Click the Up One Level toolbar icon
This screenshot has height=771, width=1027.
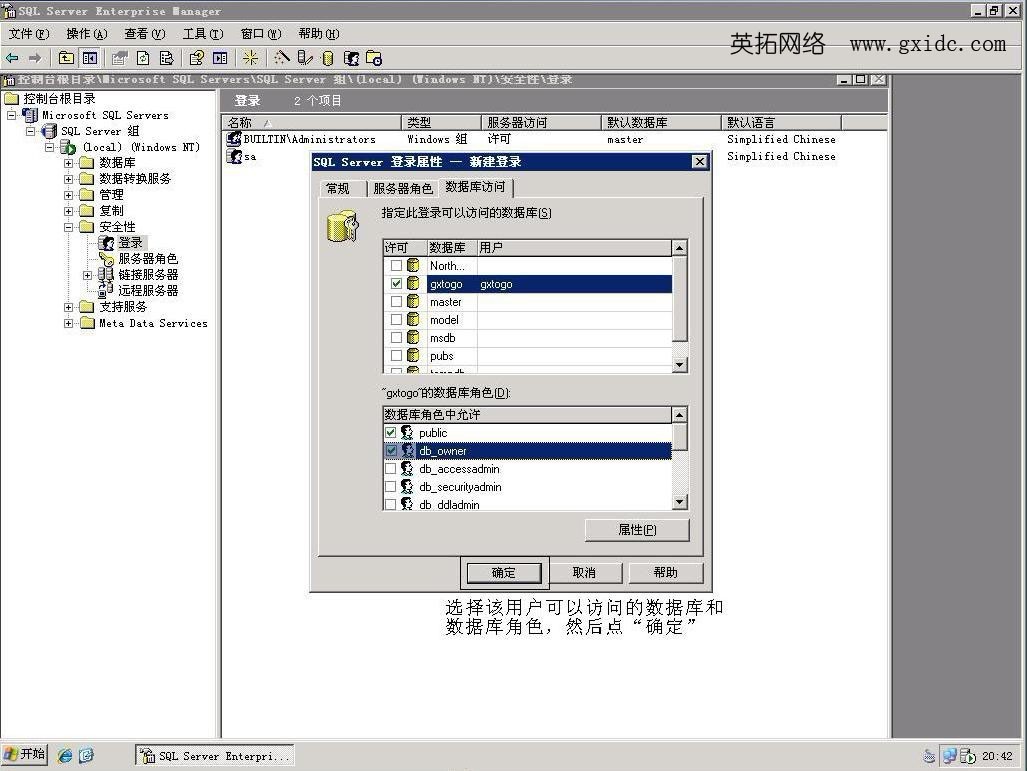[x=66, y=58]
